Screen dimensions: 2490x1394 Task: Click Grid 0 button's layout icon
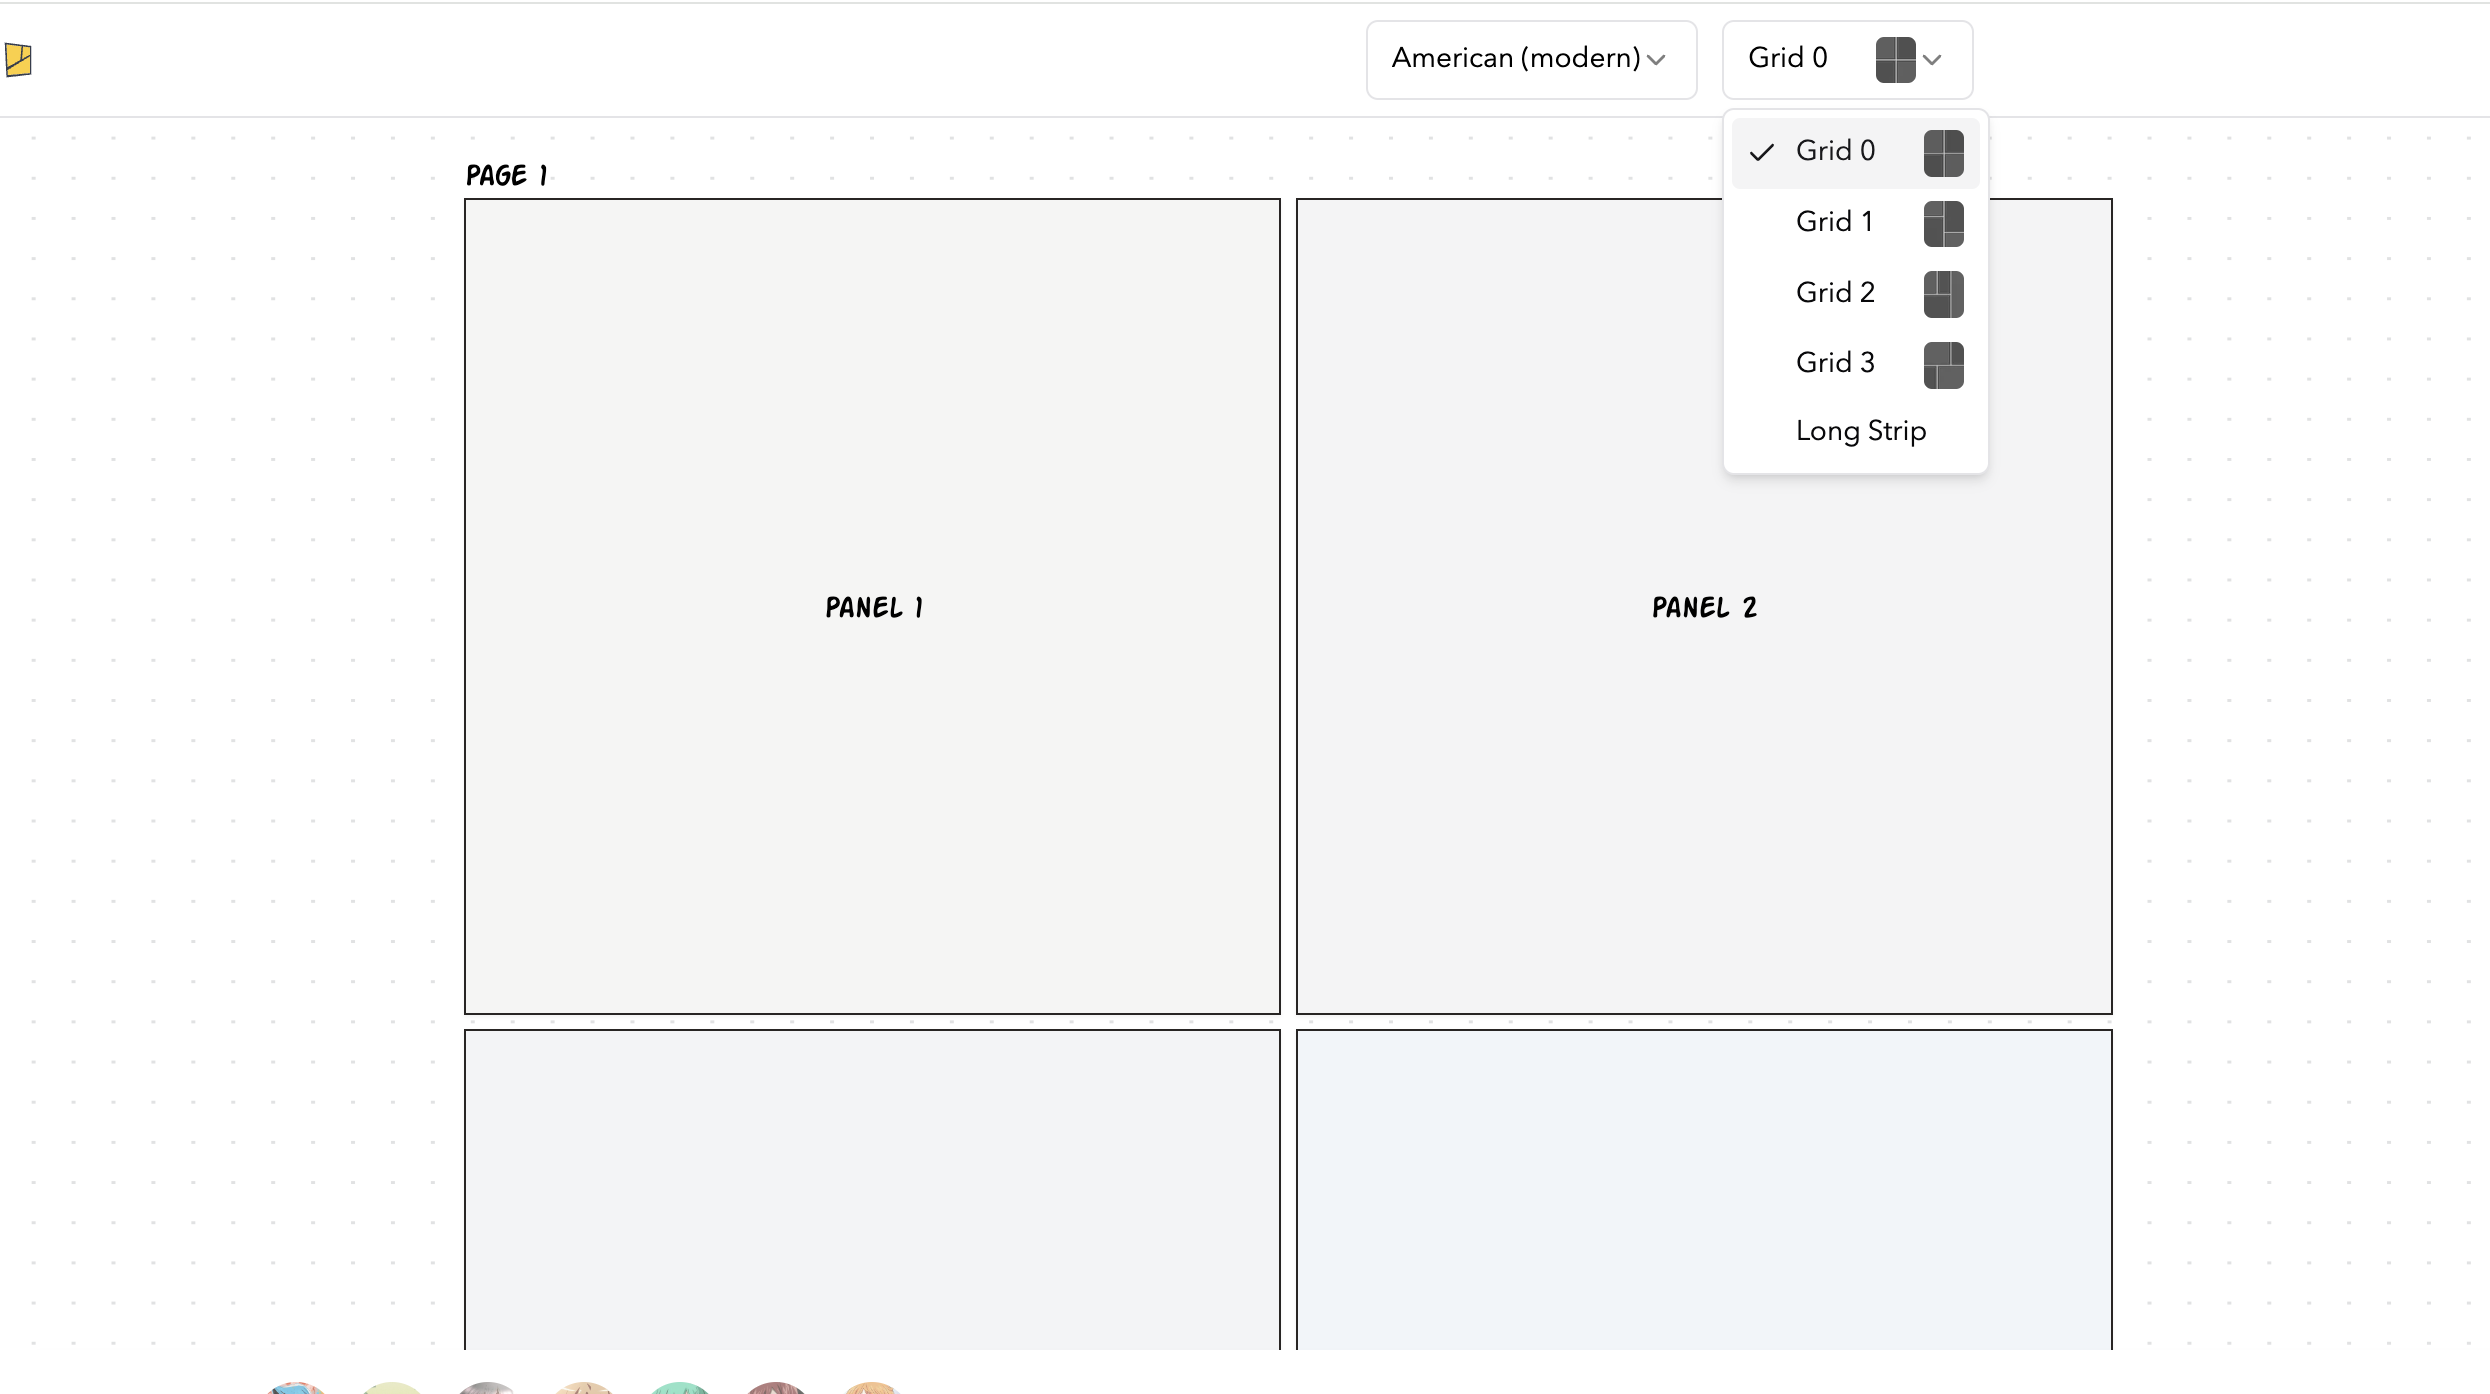coord(1895,60)
